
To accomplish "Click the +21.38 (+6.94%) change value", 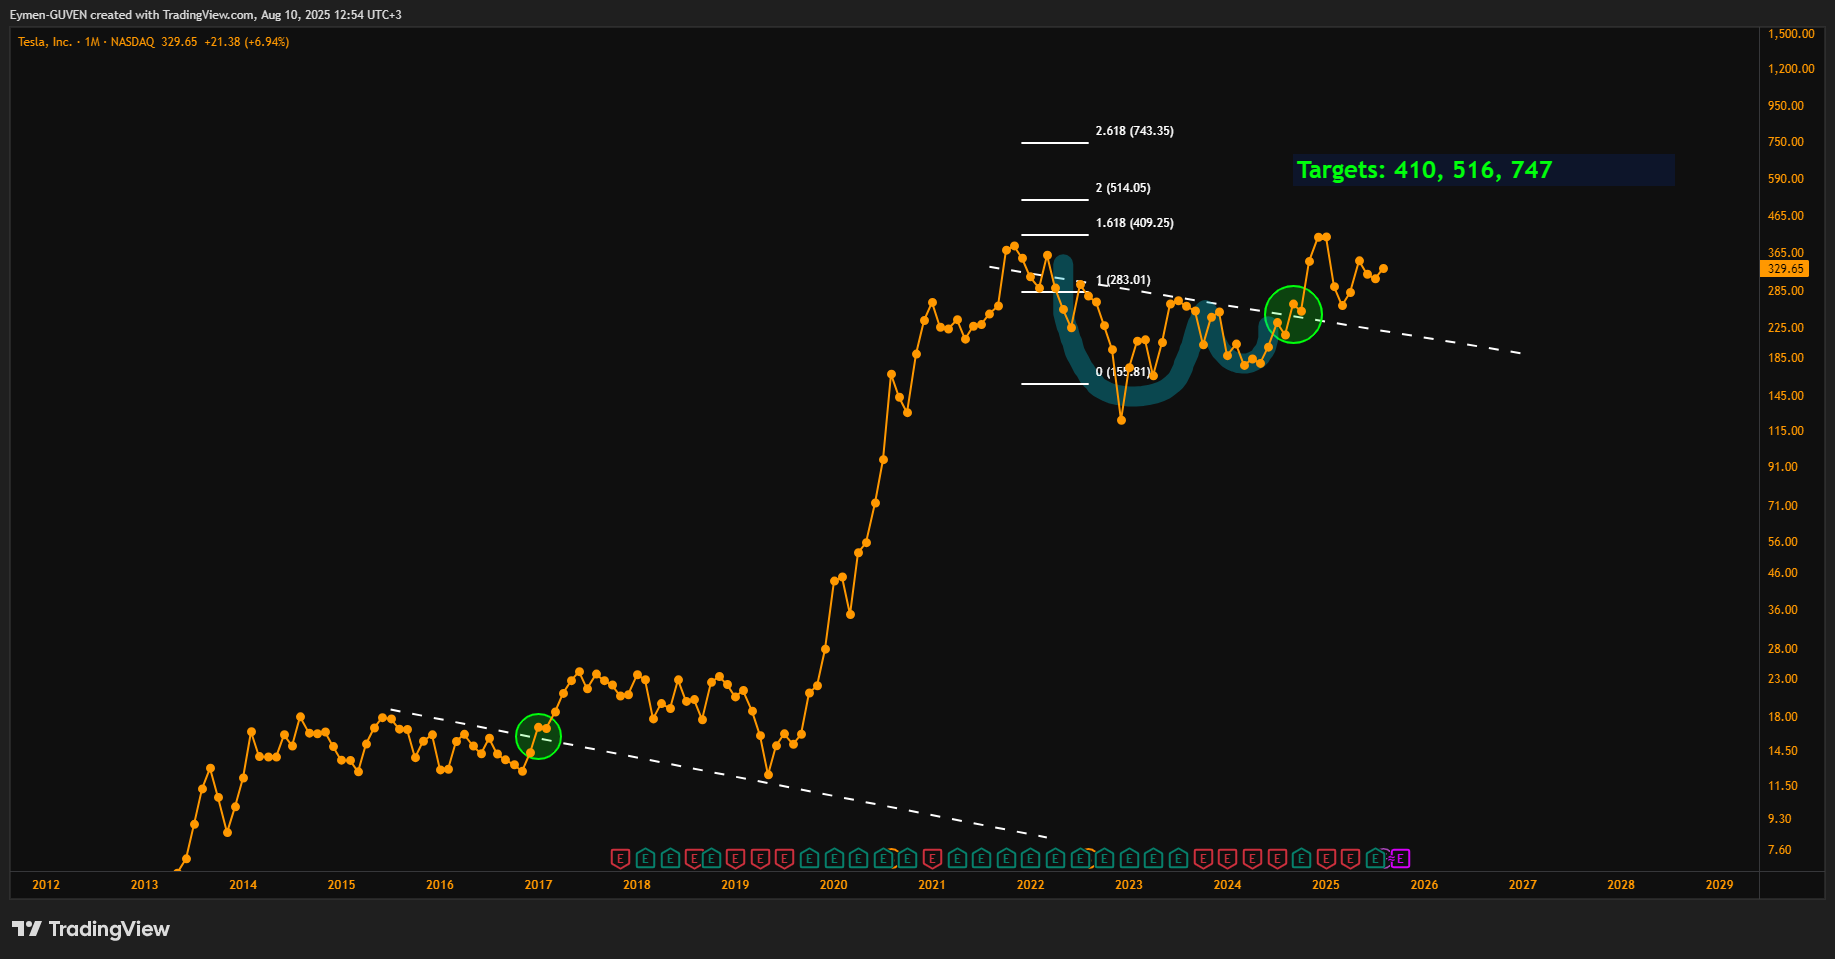I will point(246,42).
